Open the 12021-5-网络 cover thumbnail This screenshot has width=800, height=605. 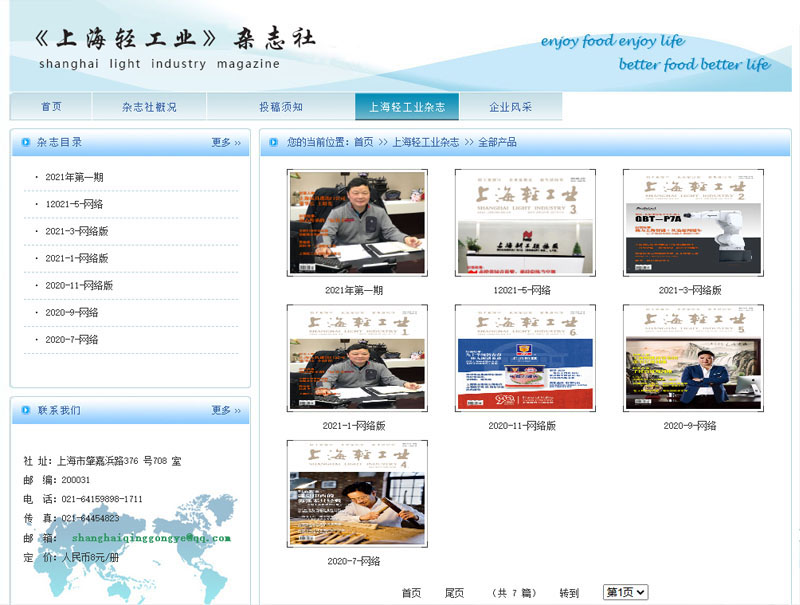(525, 223)
